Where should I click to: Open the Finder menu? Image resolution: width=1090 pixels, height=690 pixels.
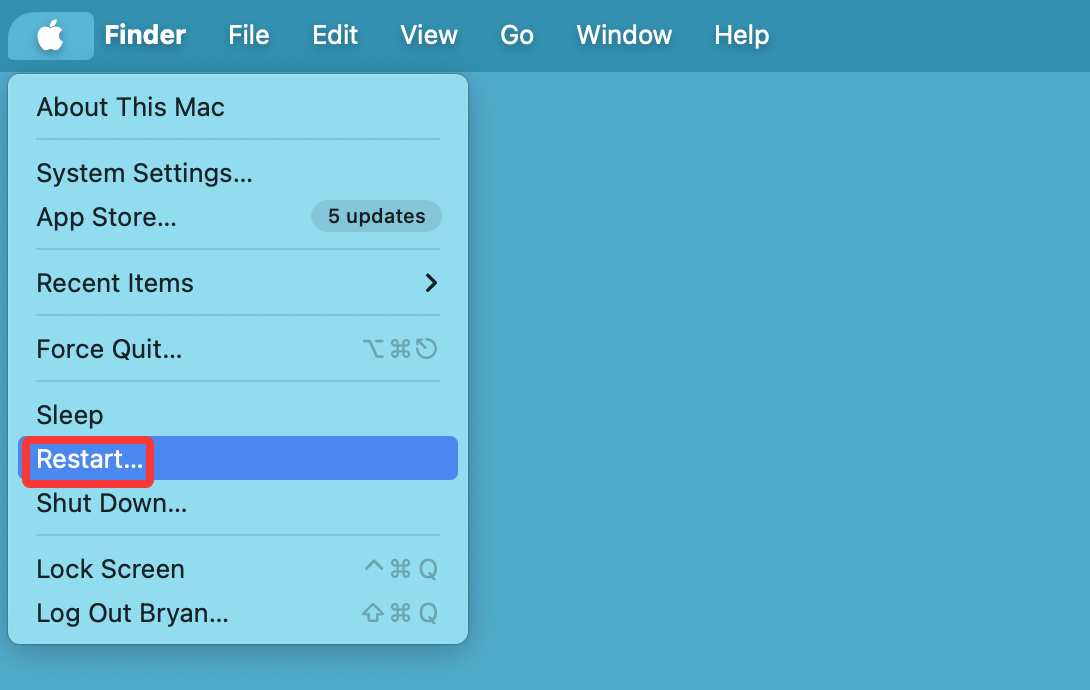pos(145,35)
